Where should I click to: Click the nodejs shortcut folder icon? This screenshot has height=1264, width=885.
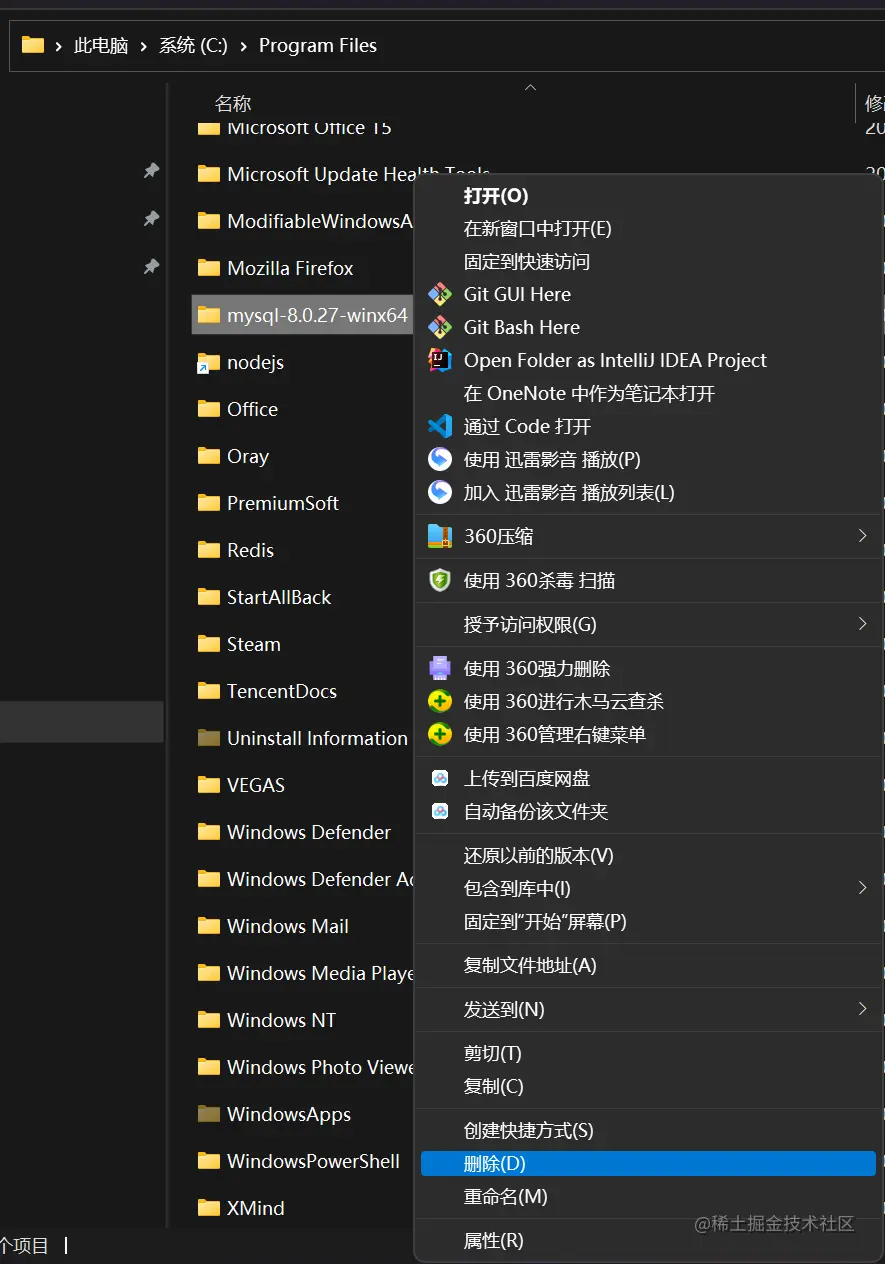point(209,362)
